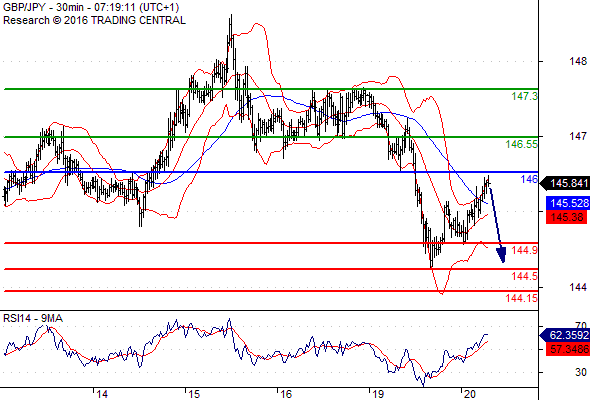The width and height of the screenshot is (590, 400).
Task: Click the 146.55 resistance level label
Action: tap(522, 144)
